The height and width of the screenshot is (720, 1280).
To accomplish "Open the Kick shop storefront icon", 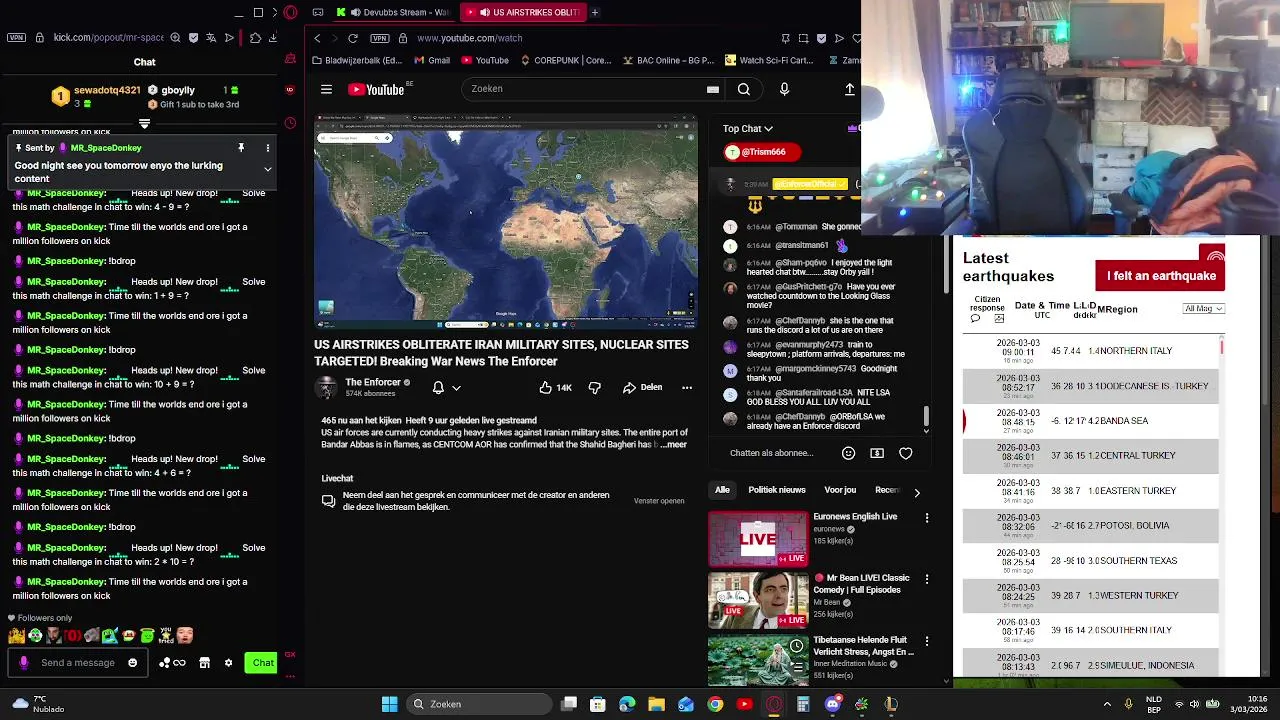I will point(204,663).
